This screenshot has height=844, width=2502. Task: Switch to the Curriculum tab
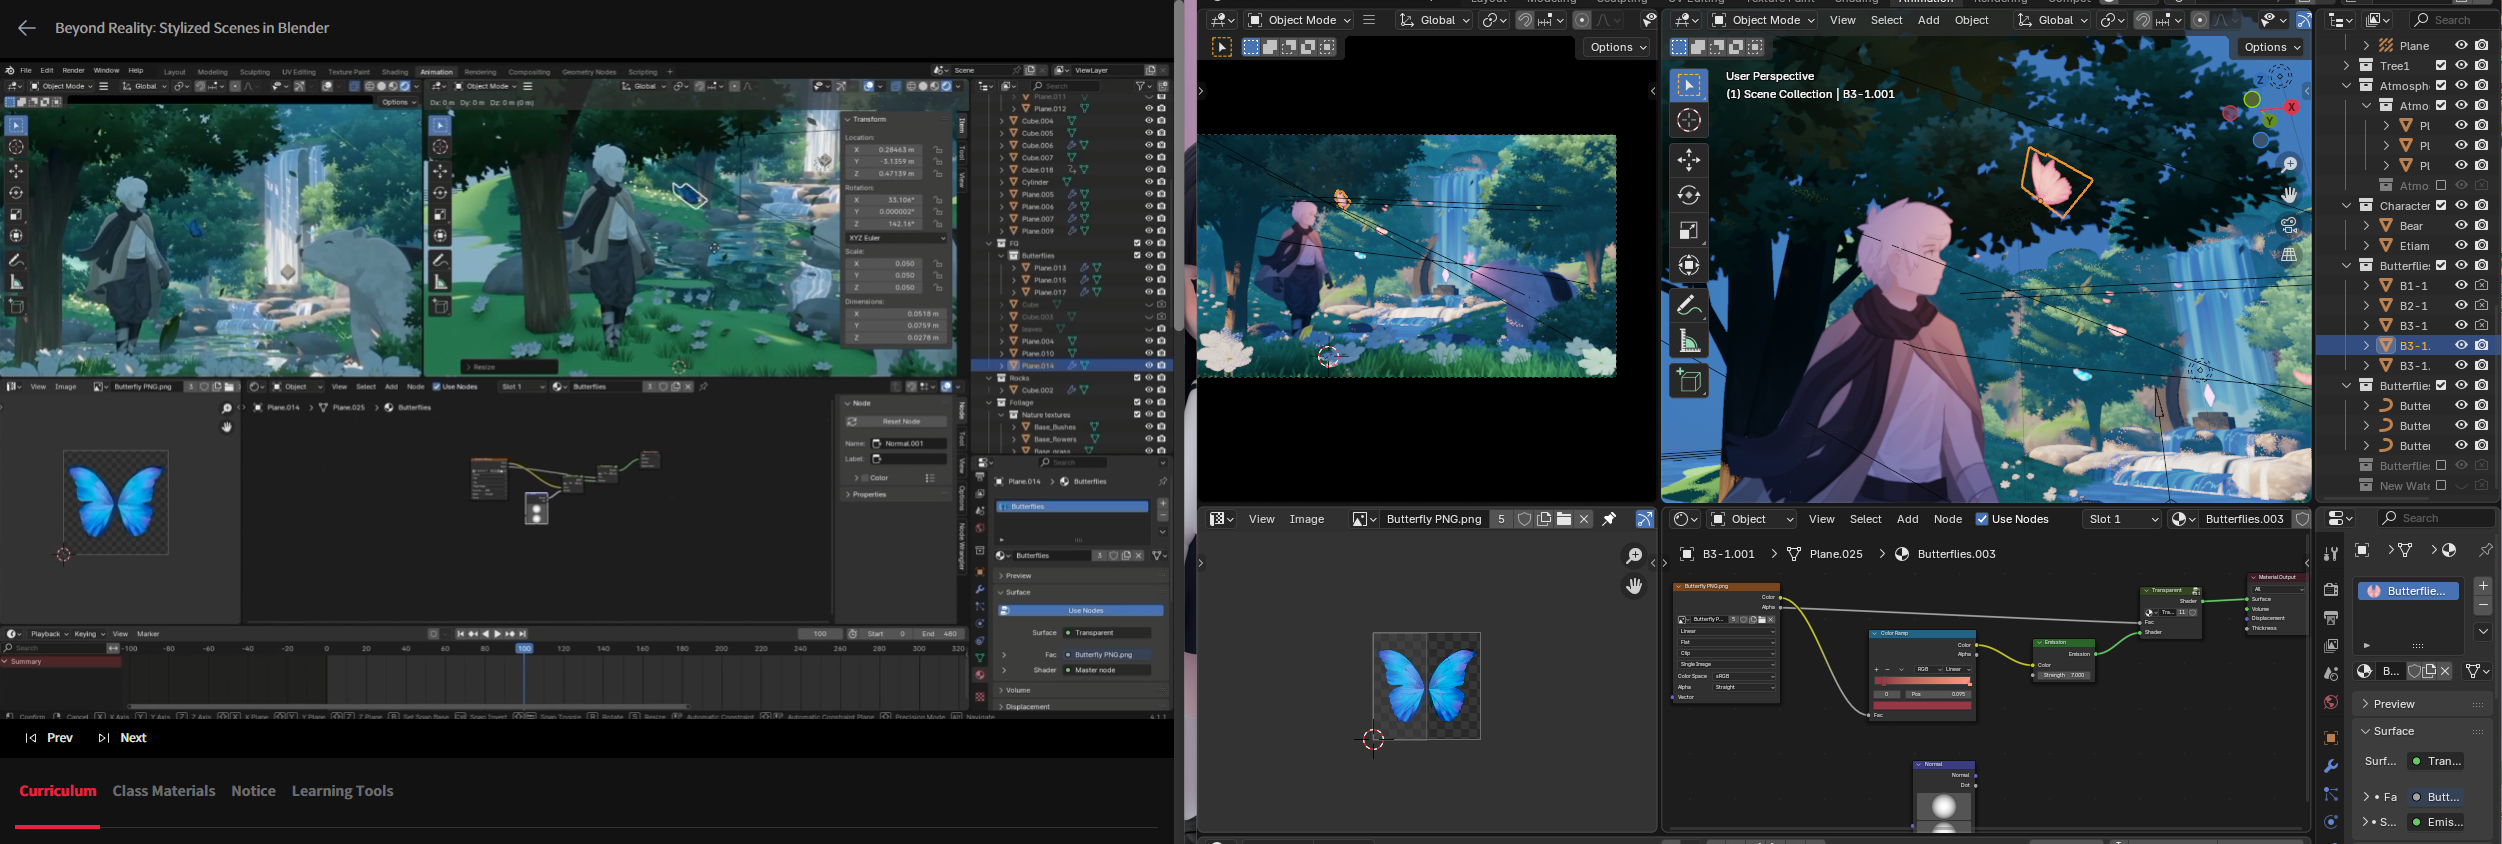tap(58, 791)
